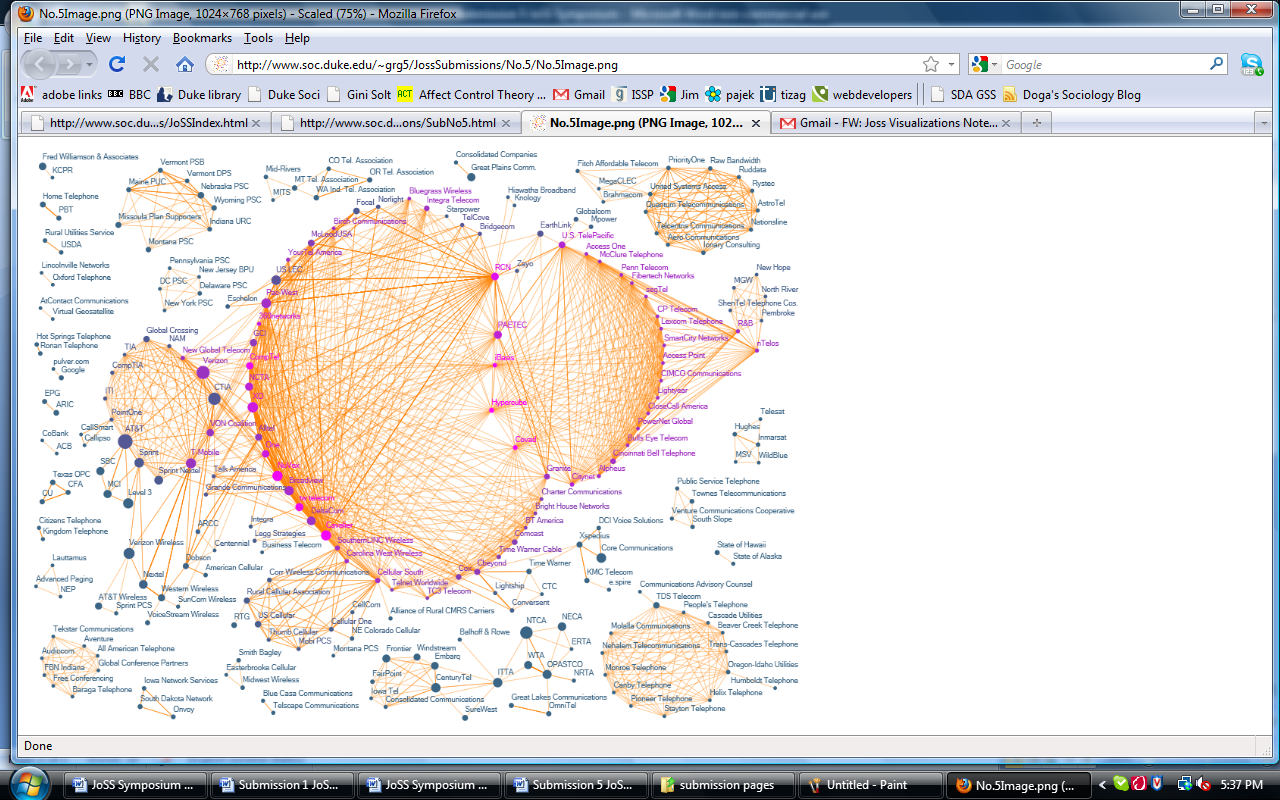Click the search magnifier icon
1280x800 pixels.
pyautogui.click(x=1216, y=64)
